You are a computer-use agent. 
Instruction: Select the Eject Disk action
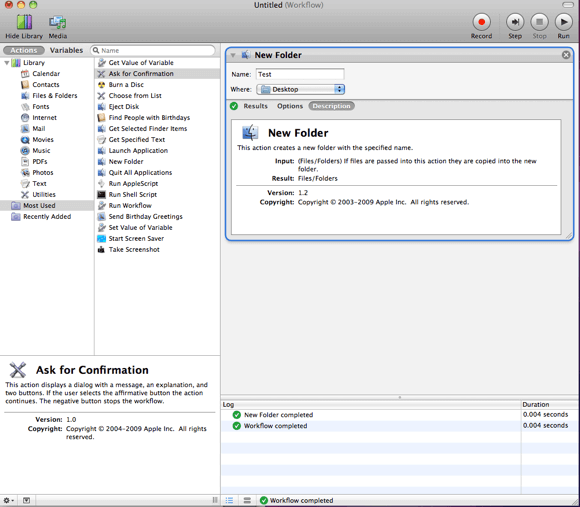pyautogui.click(x=124, y=107)
